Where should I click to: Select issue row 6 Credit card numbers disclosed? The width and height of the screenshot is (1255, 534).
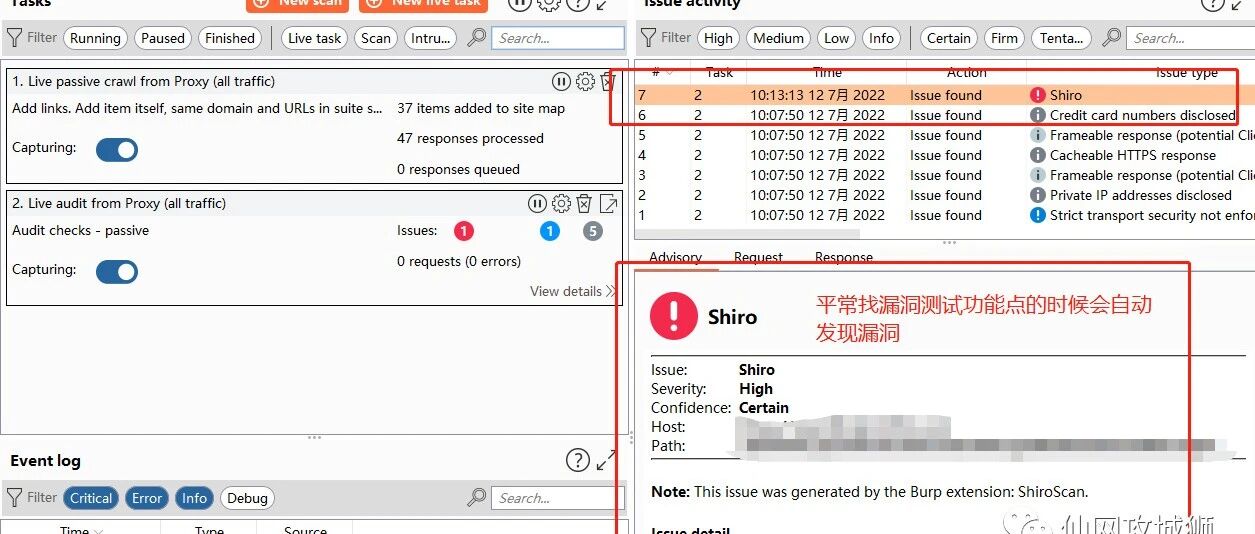pos(945,115)
